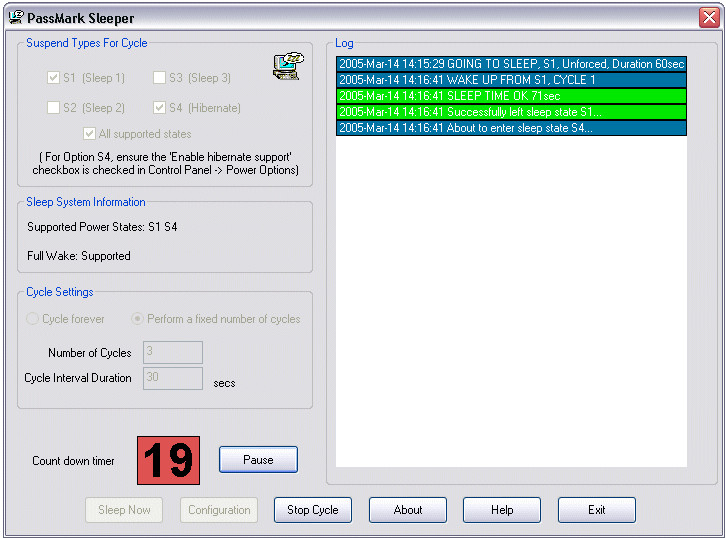Viewport: 726px width, 538px height.
Task: Stop the running sleep cycle
Action: [313, 510]
